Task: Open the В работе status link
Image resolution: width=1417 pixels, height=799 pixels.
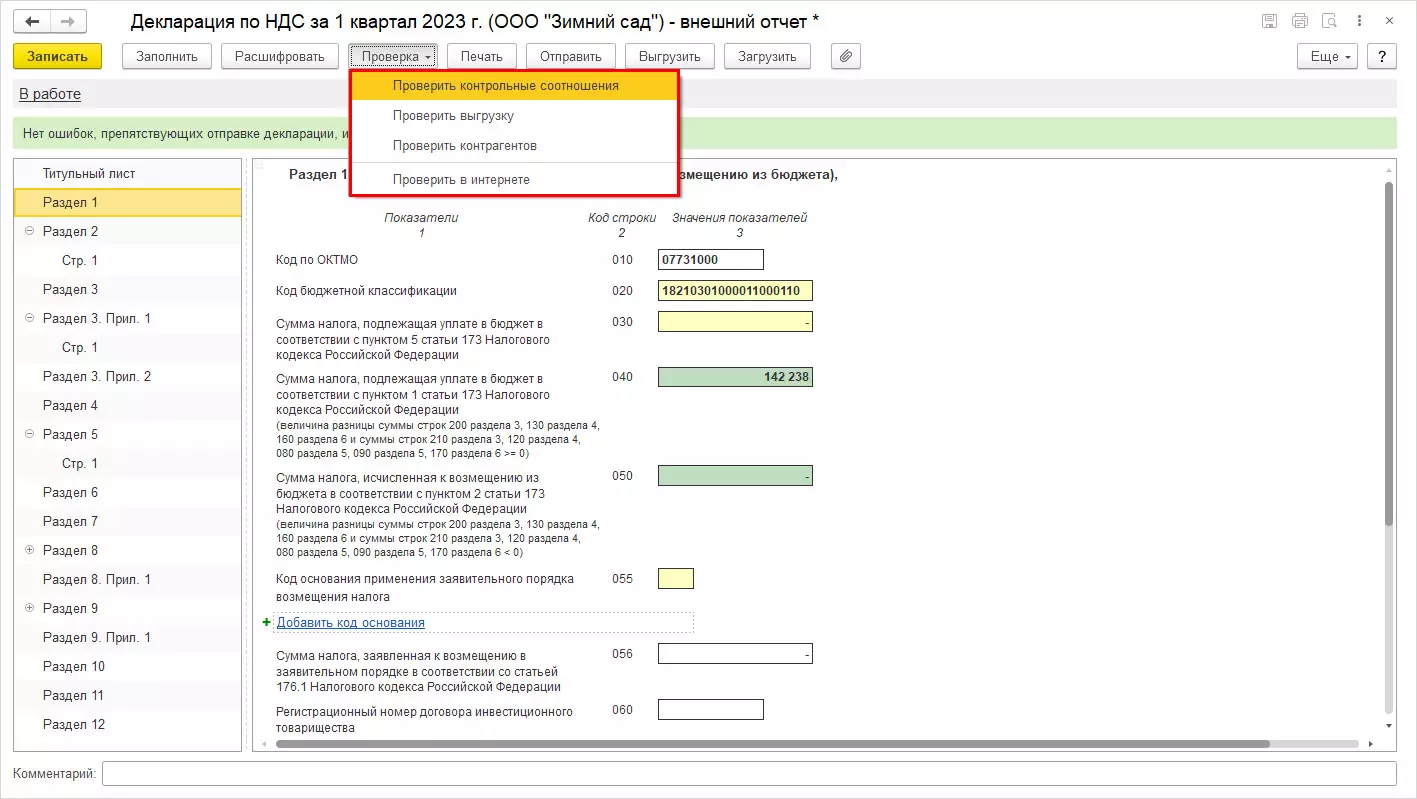Action: (x=50, y=94)
